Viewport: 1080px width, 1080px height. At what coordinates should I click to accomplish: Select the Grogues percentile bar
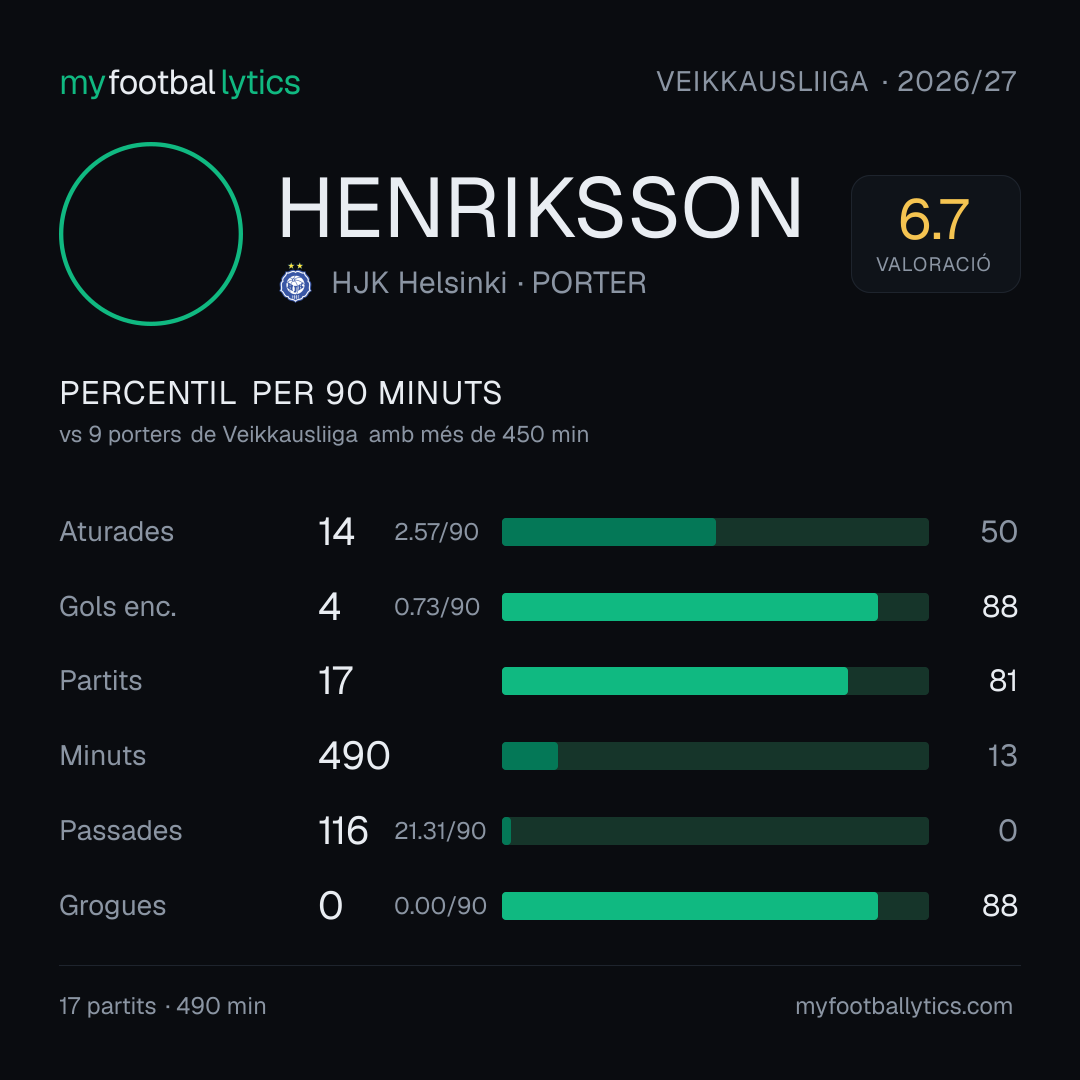coord(715,906)
